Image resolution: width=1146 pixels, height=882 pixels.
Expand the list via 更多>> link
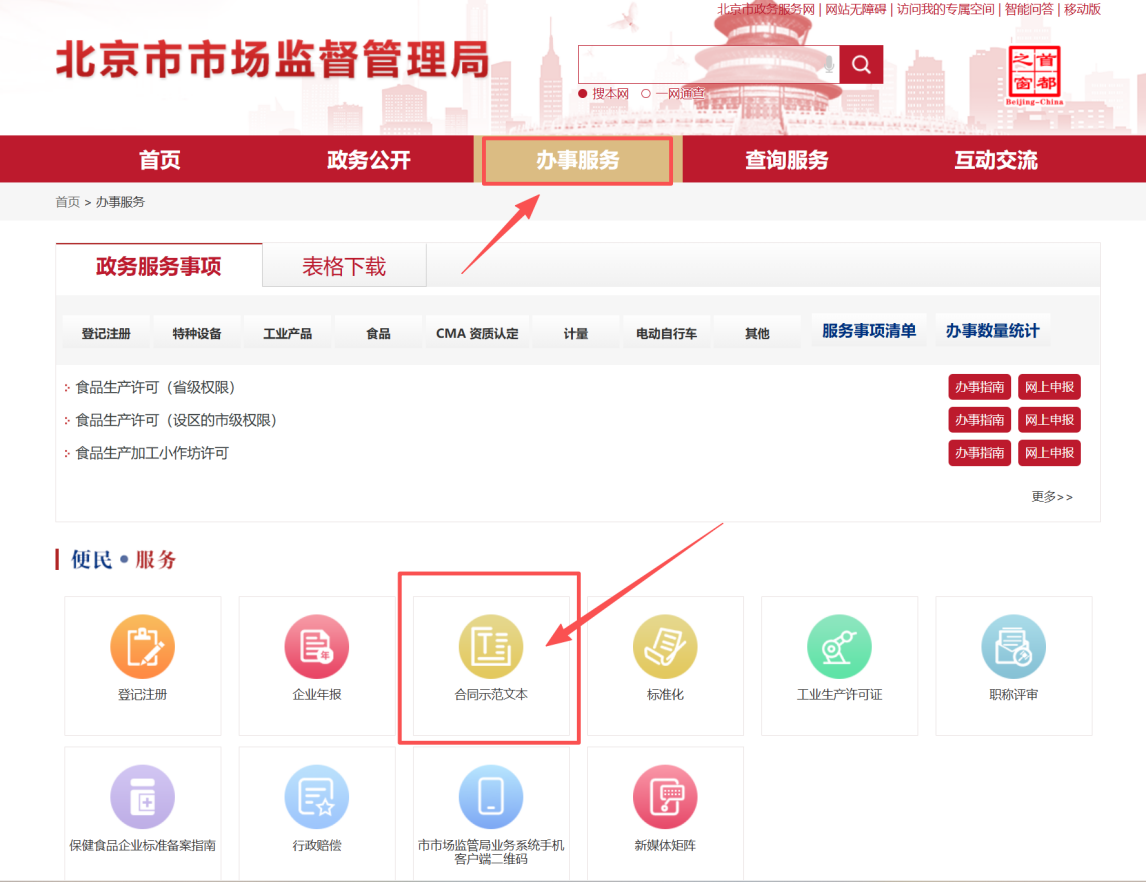[x=1052, y=497]
